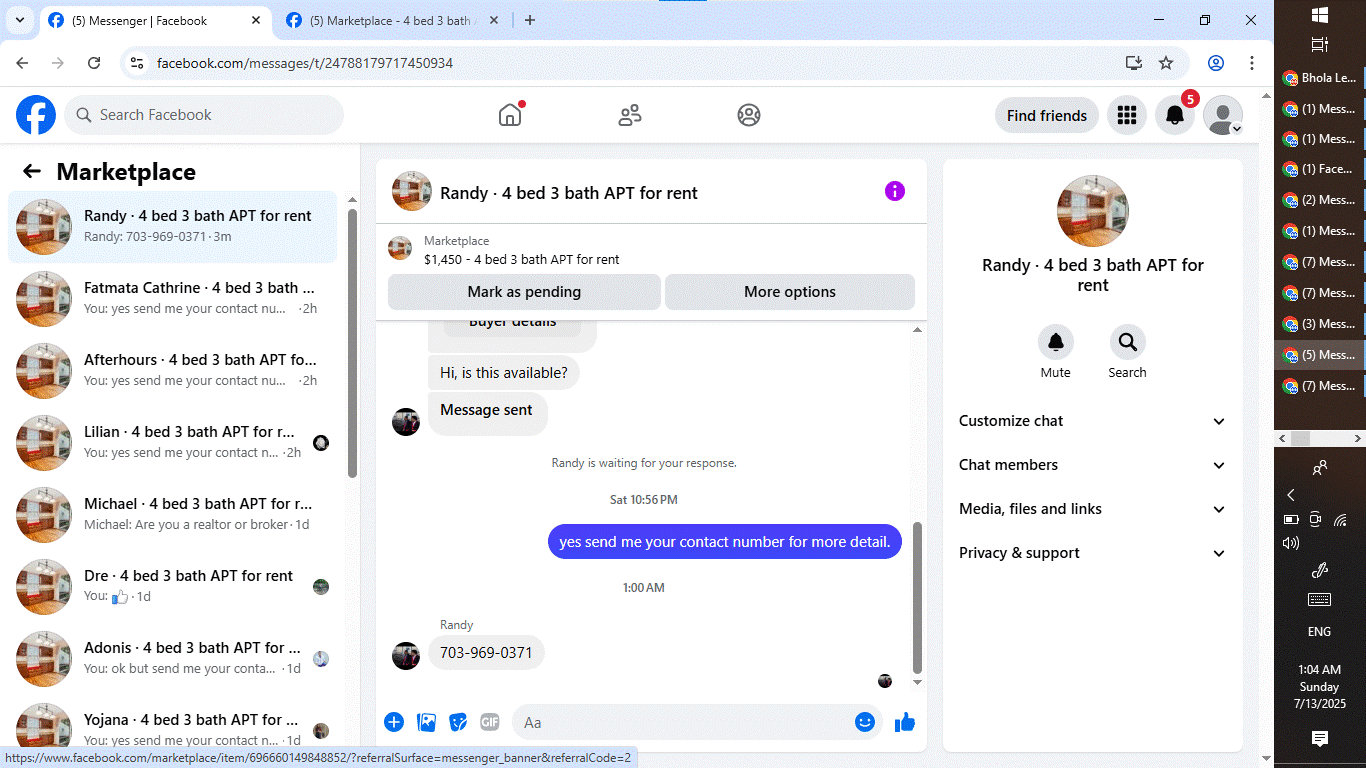Open $1,450 Marketplace listing link

point(521,259)
